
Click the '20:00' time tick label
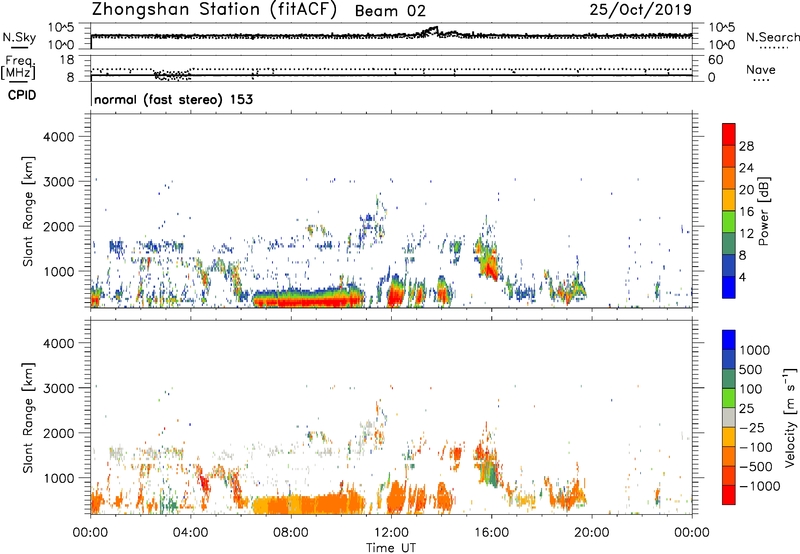(x=591, y=533)
